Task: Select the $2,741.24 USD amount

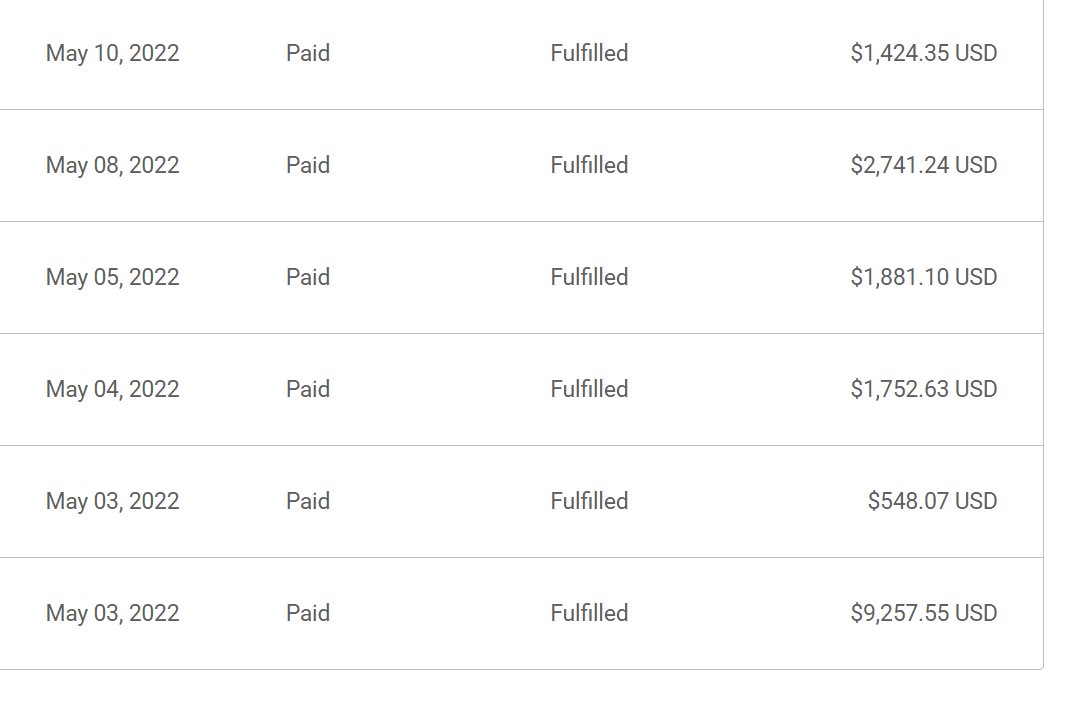Action: pyautogui.click(x=923, y=165)
